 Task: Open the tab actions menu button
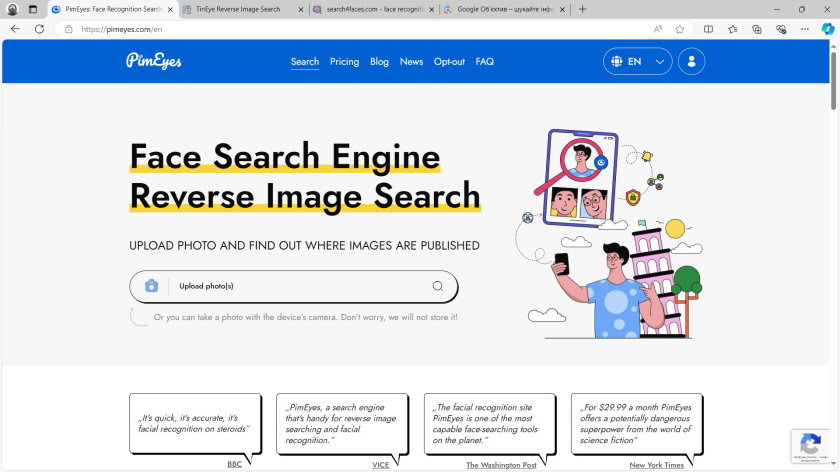tap(33, 9)
